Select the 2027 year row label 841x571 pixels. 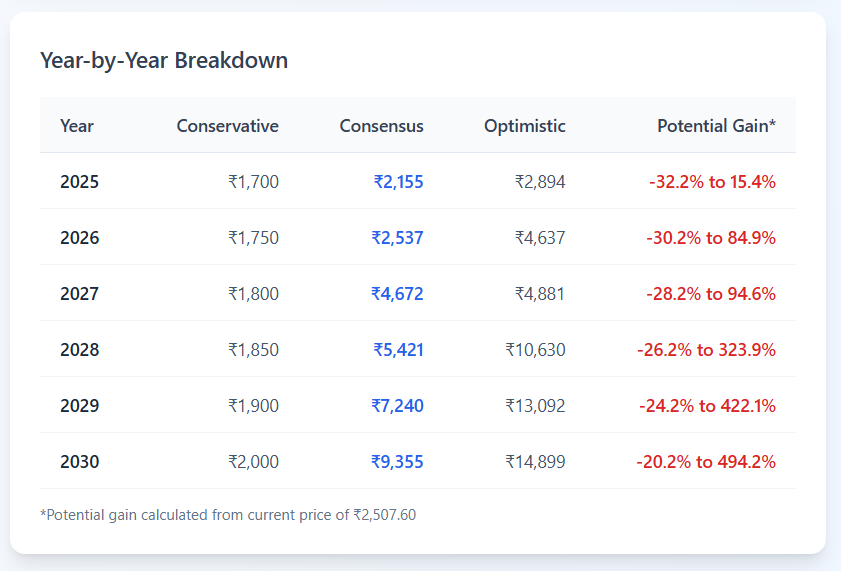(80, 294)
